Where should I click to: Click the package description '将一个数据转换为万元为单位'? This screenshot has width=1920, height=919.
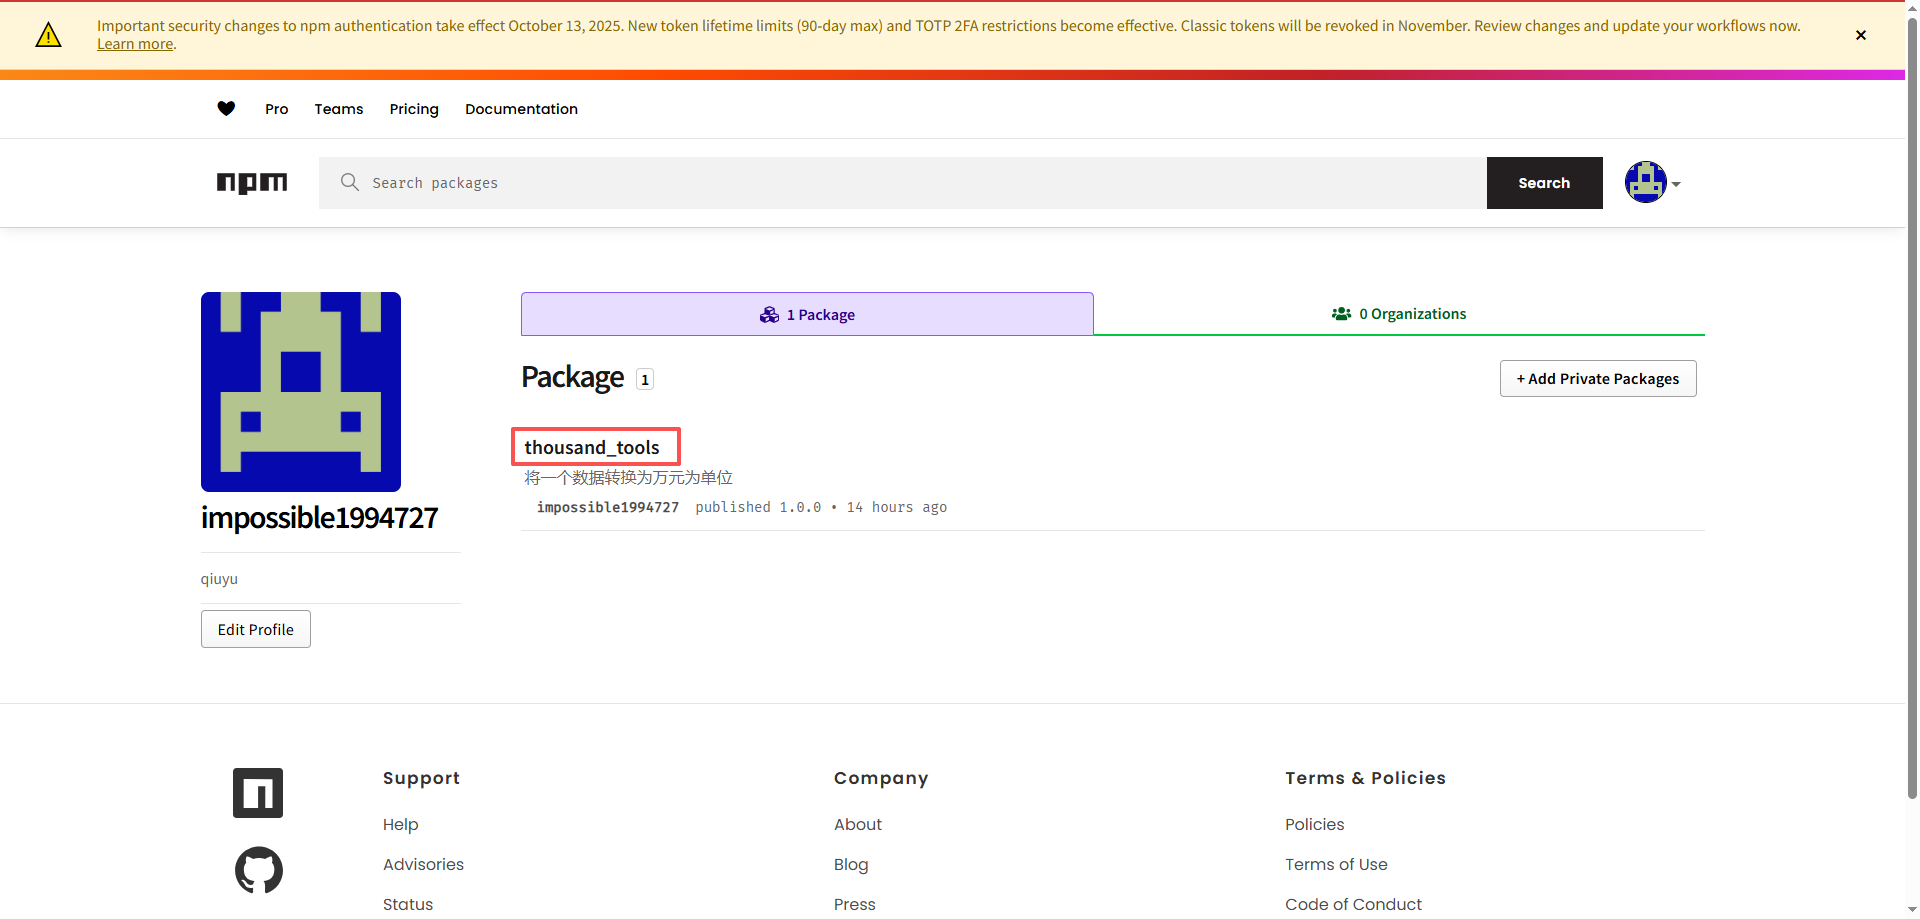(x=629, y=478)
